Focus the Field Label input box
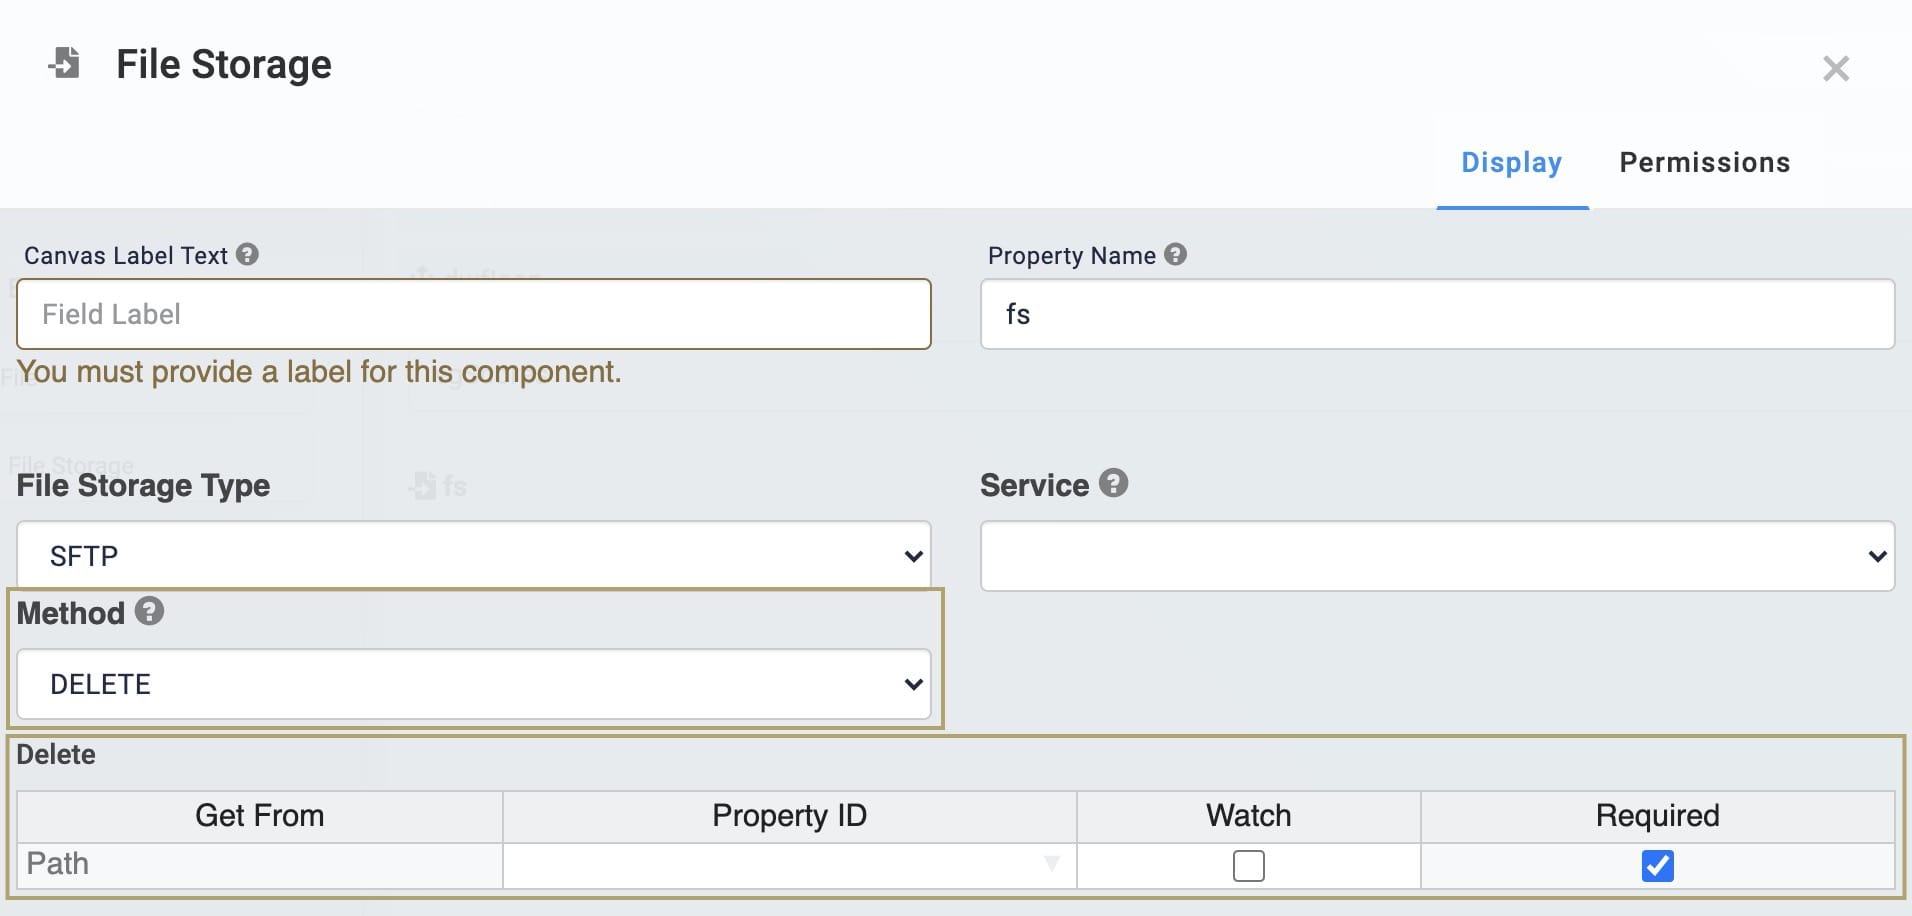Image resolution: width=1912 pixels, height=916 pixels. (474, 314)
